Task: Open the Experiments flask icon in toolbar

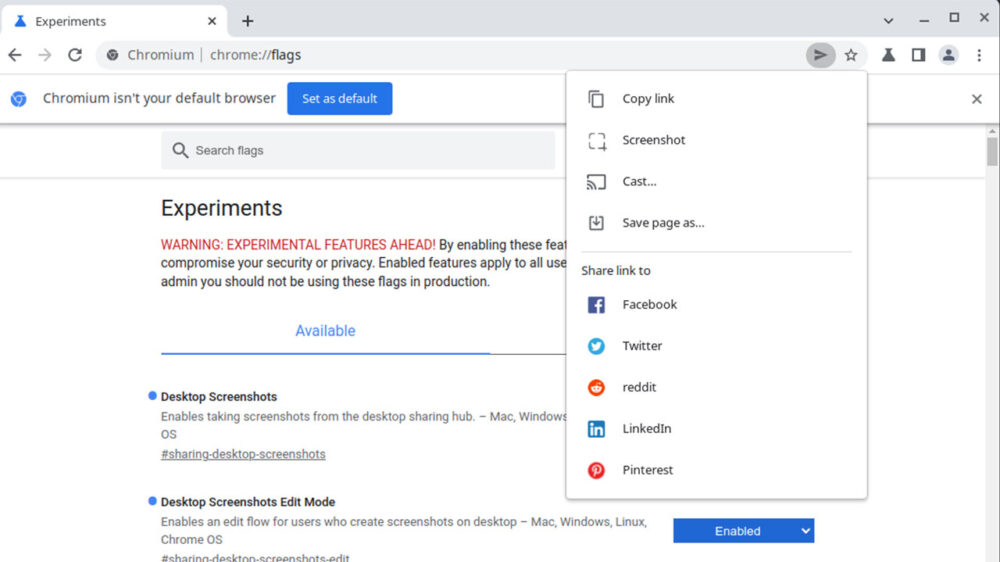Action: tap(888, 55)
